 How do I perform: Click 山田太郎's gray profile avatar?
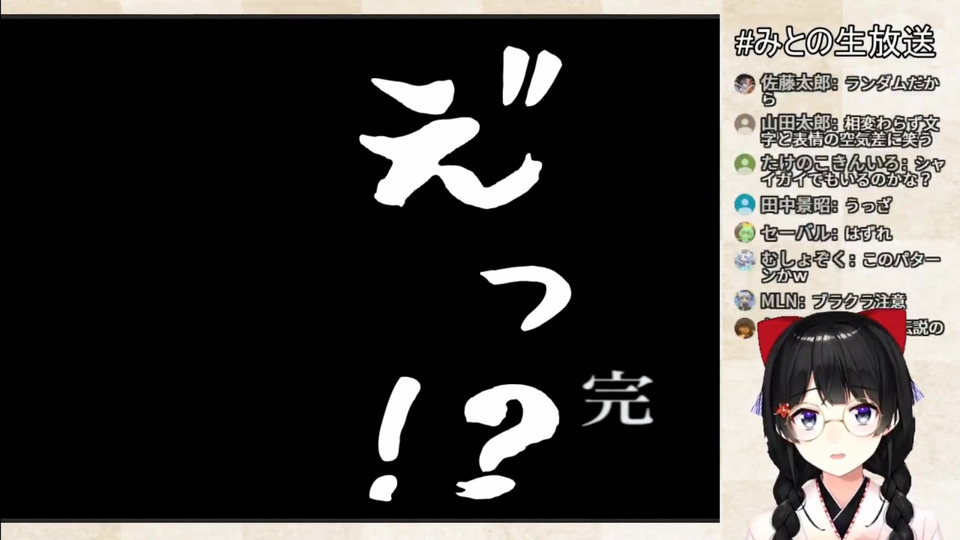744,124
